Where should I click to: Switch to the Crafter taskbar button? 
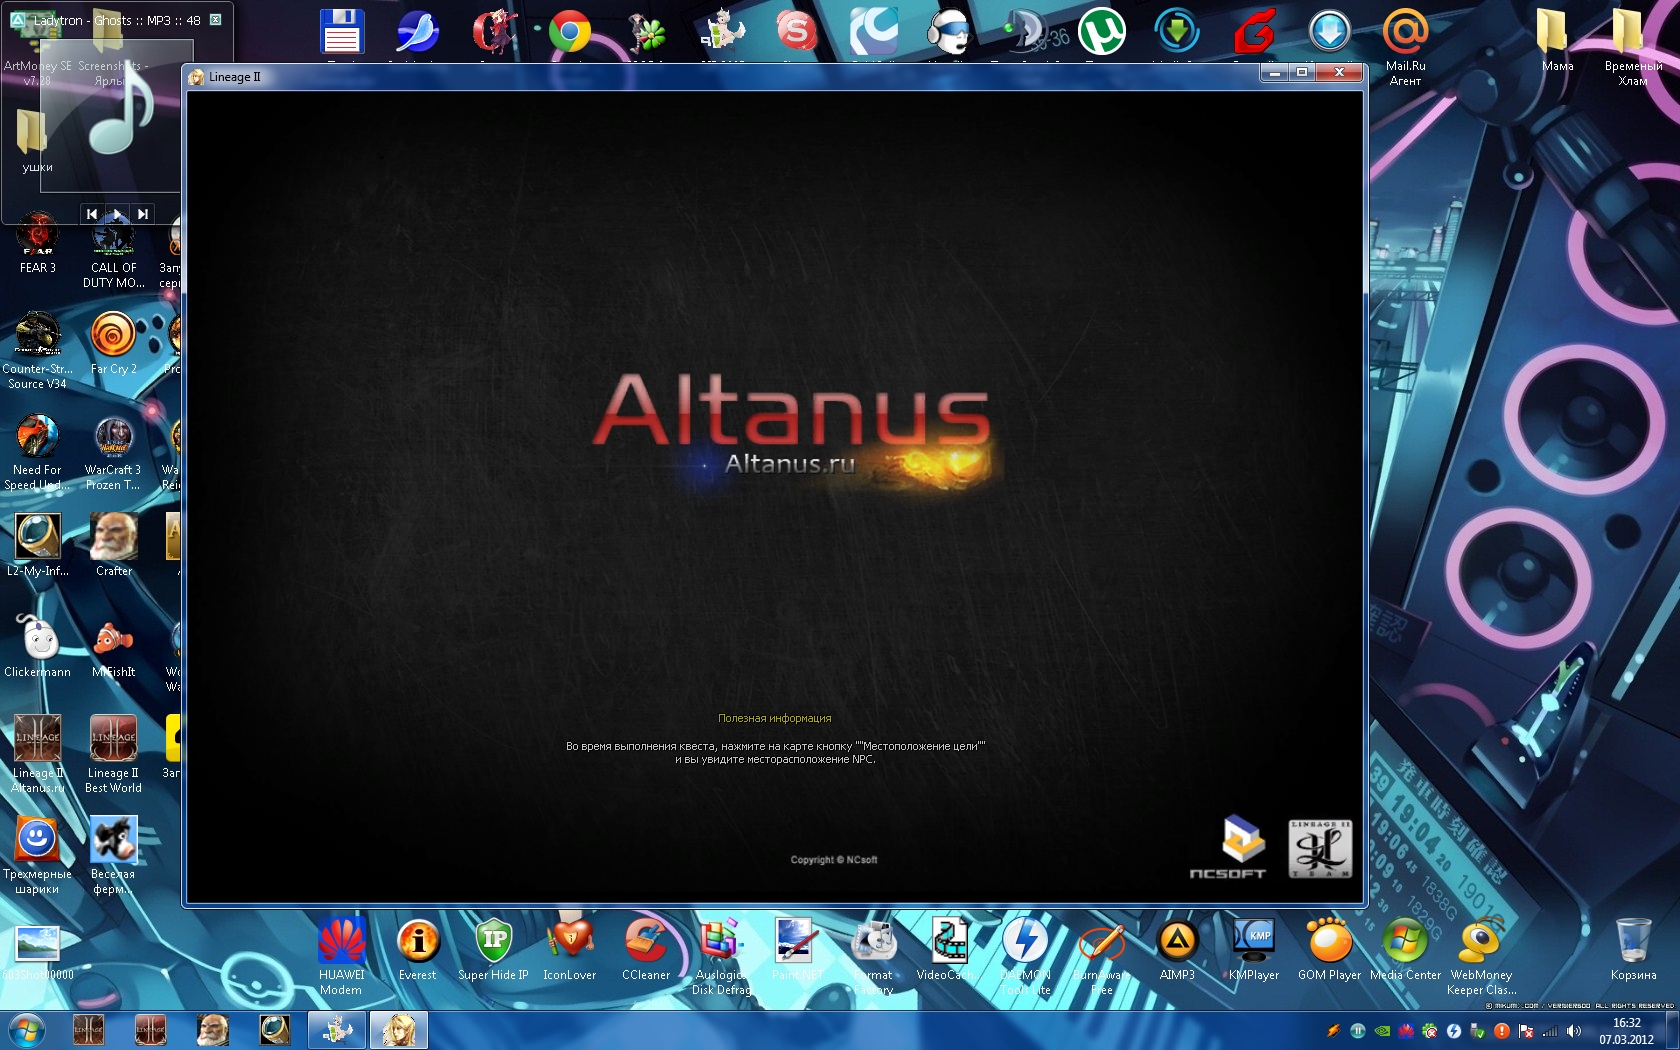(x=212, y=1030)
